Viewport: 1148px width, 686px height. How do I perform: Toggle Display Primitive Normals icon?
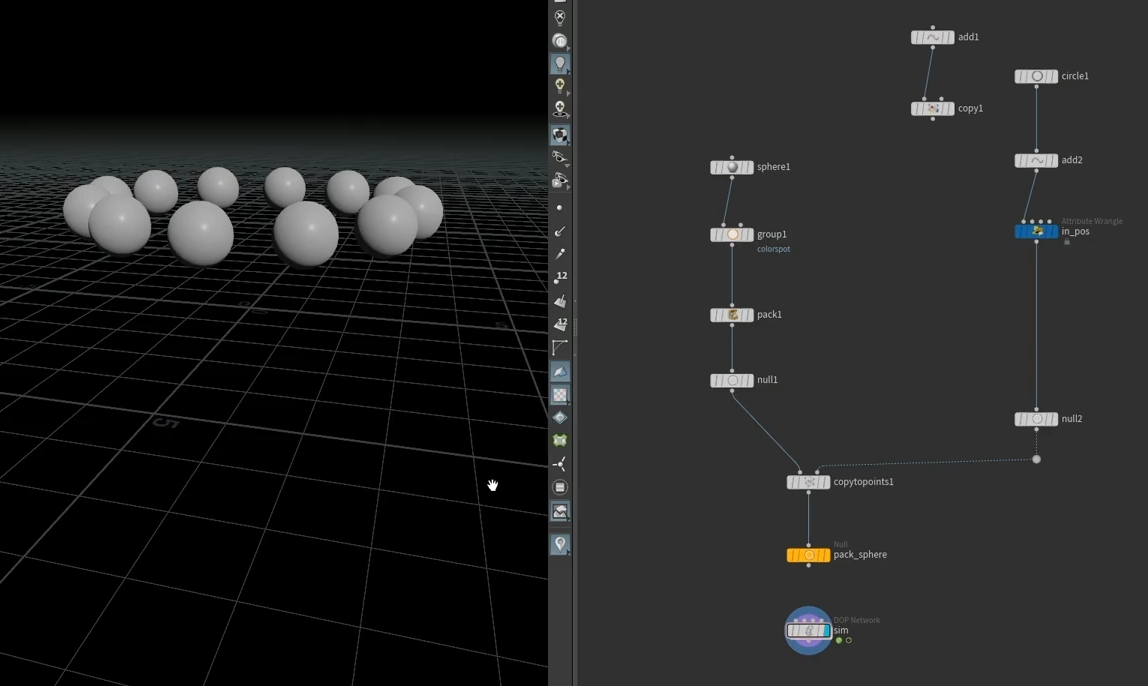tap(560, 301)
